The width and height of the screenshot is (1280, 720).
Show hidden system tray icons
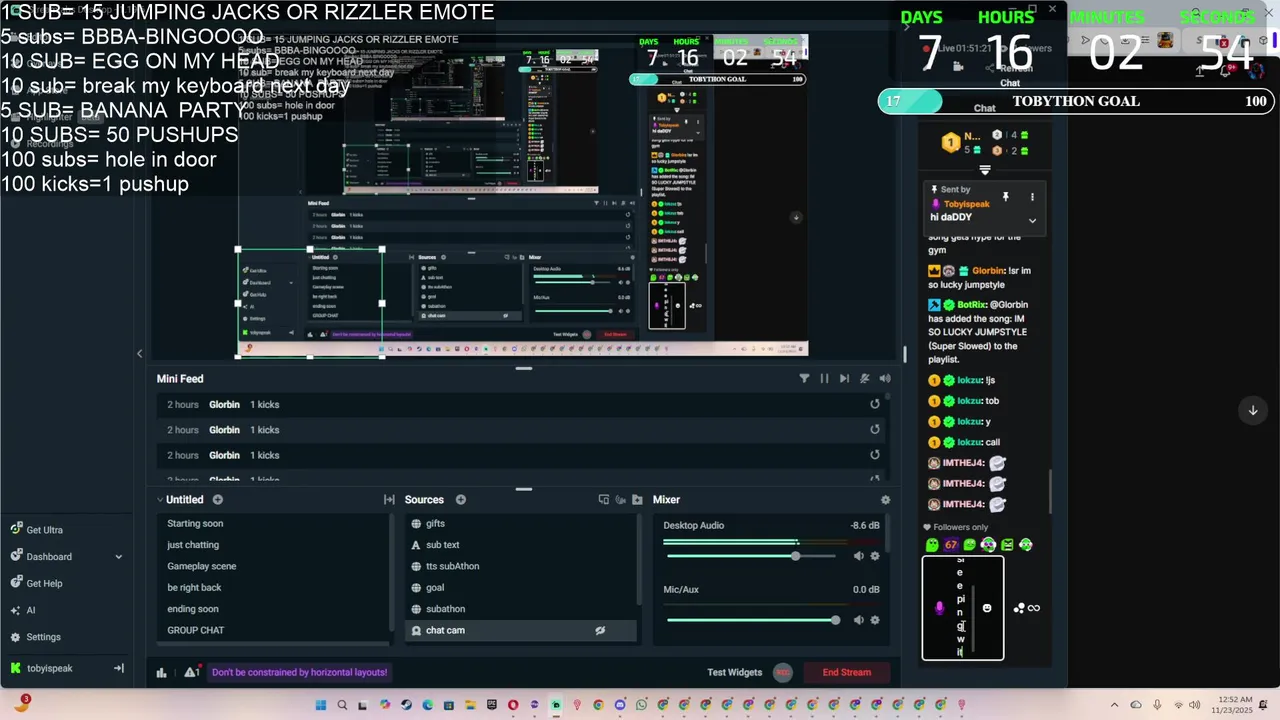(1114, 705)
